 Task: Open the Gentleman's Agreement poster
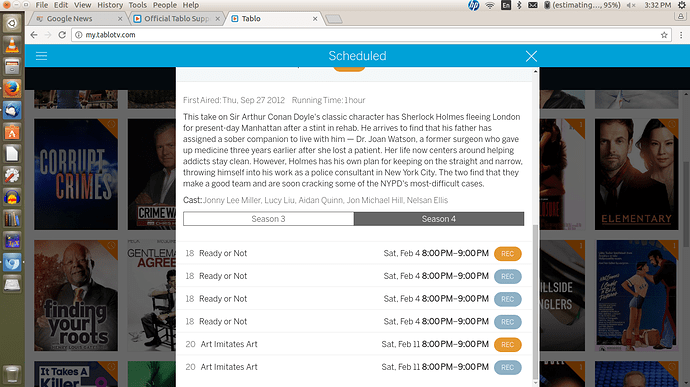click(152, 295)
